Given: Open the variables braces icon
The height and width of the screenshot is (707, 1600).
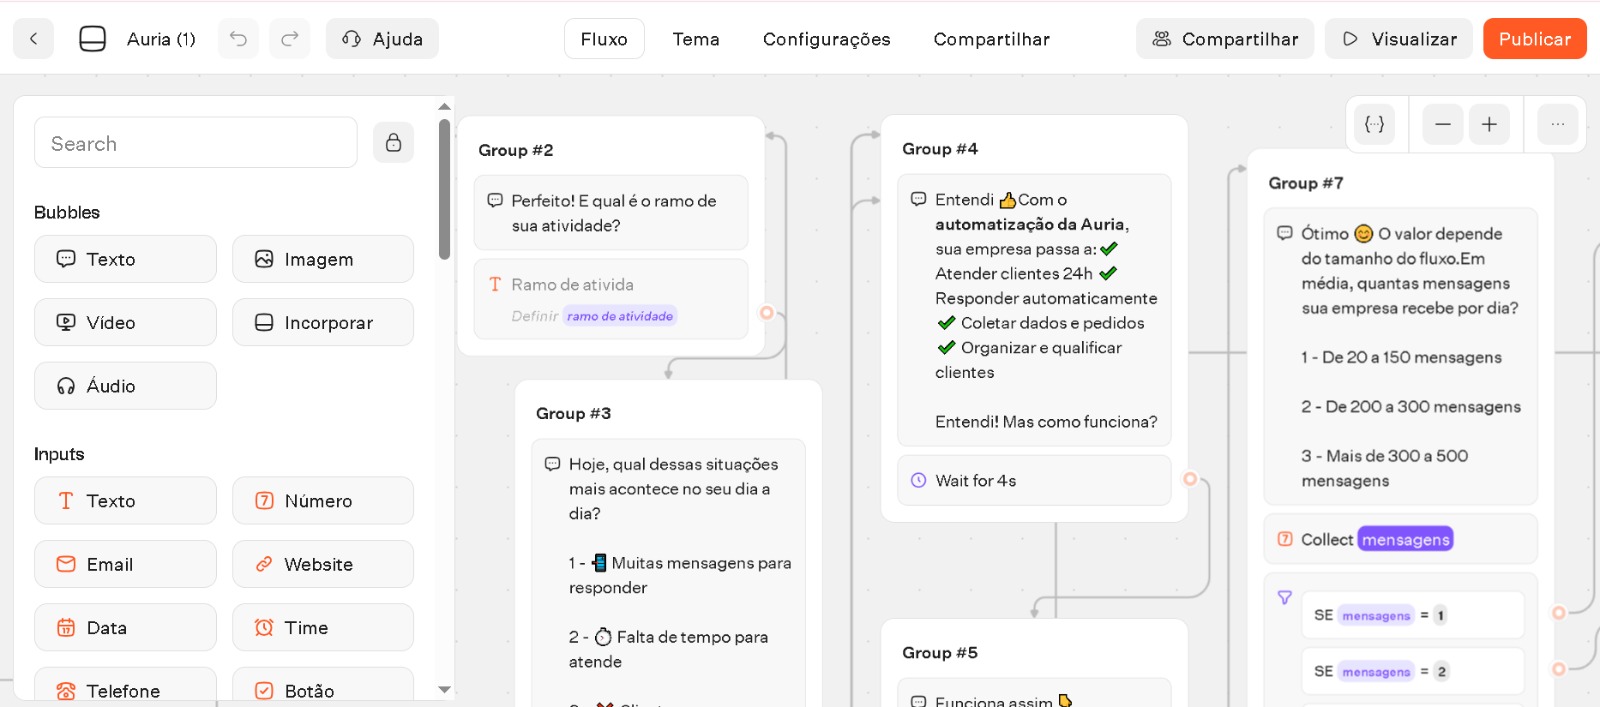Looking at the screenshot, I should click(1375, 124).
